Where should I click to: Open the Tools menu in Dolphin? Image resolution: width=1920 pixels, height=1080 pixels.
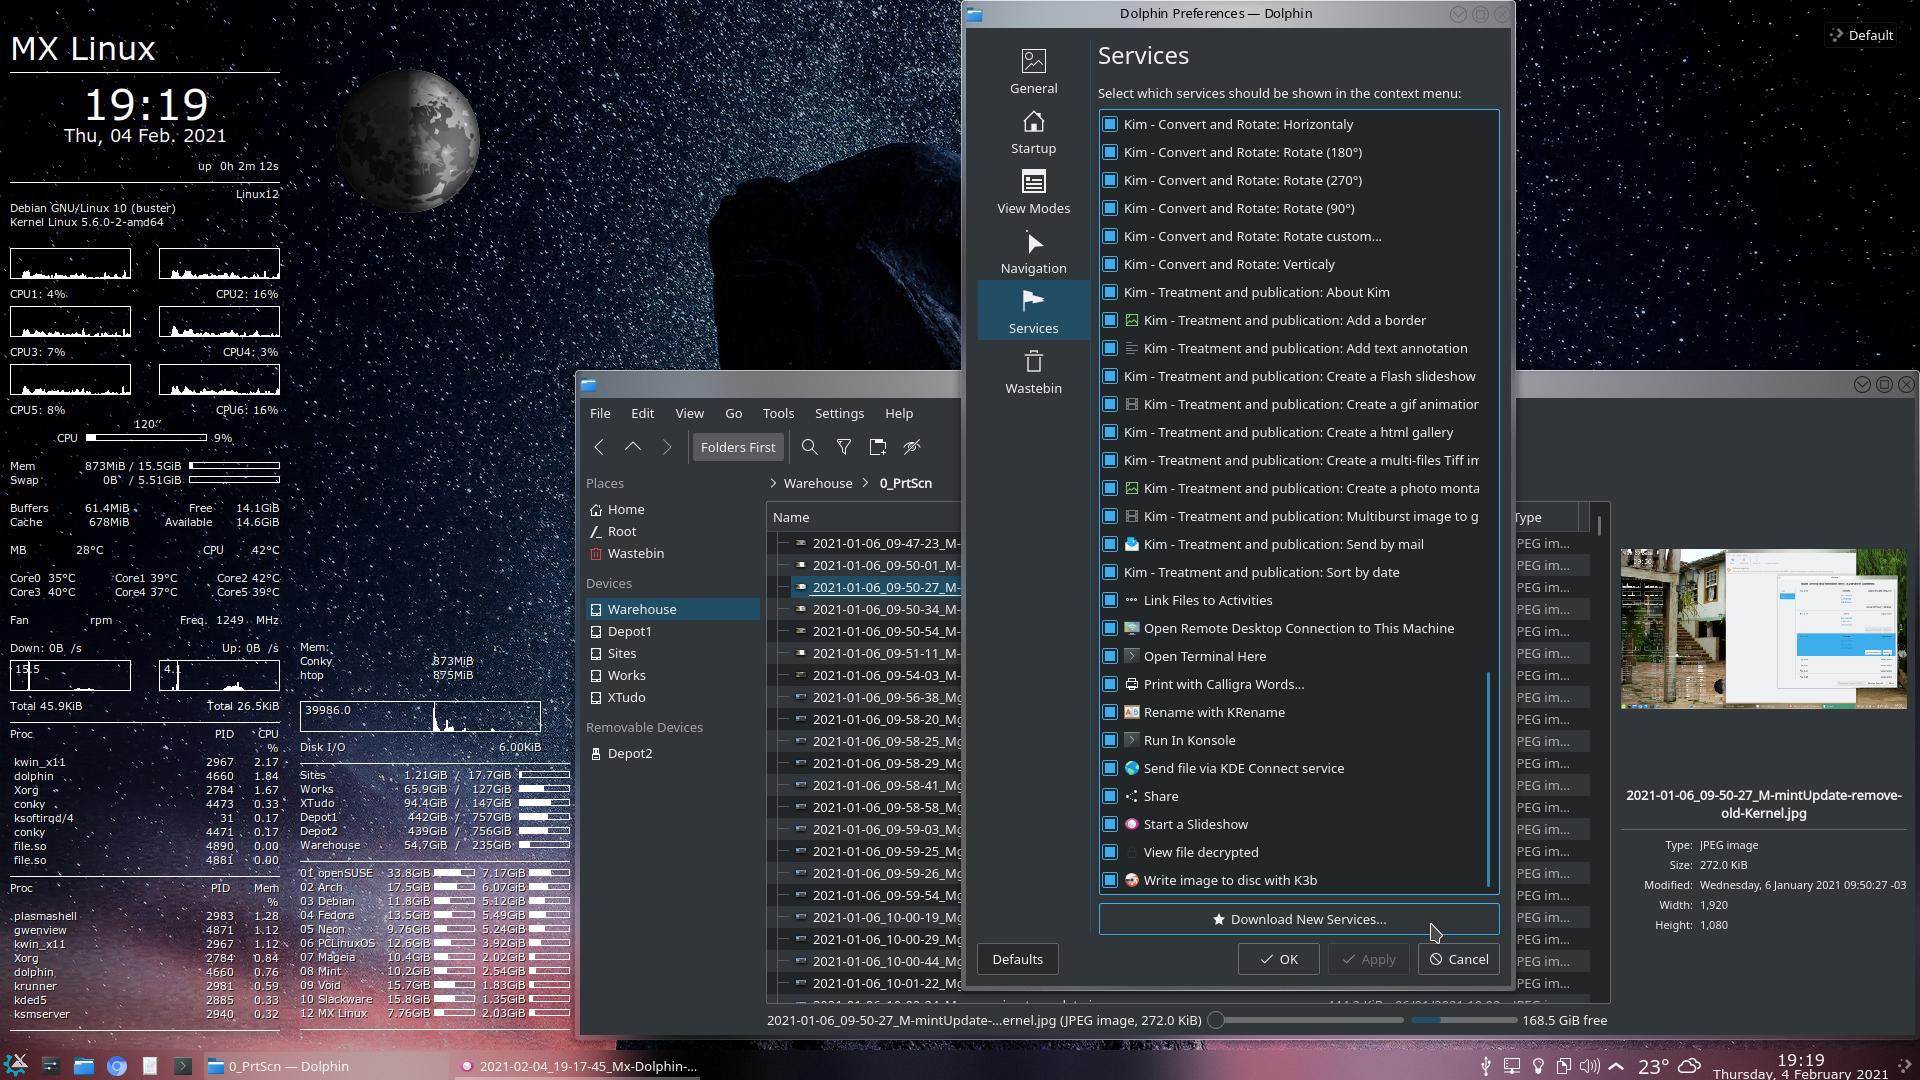778,413
